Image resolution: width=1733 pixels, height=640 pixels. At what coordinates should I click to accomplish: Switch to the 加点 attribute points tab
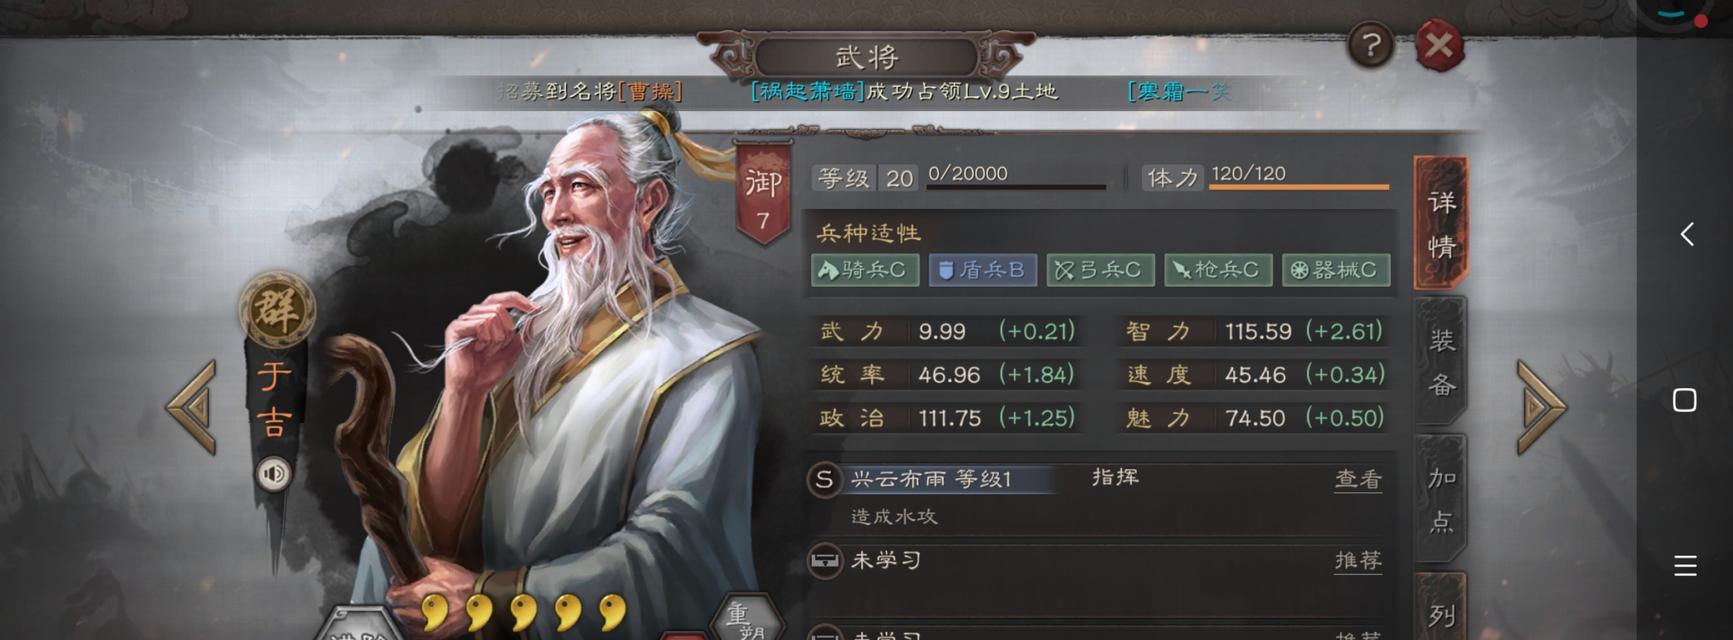pos(1441,499)
